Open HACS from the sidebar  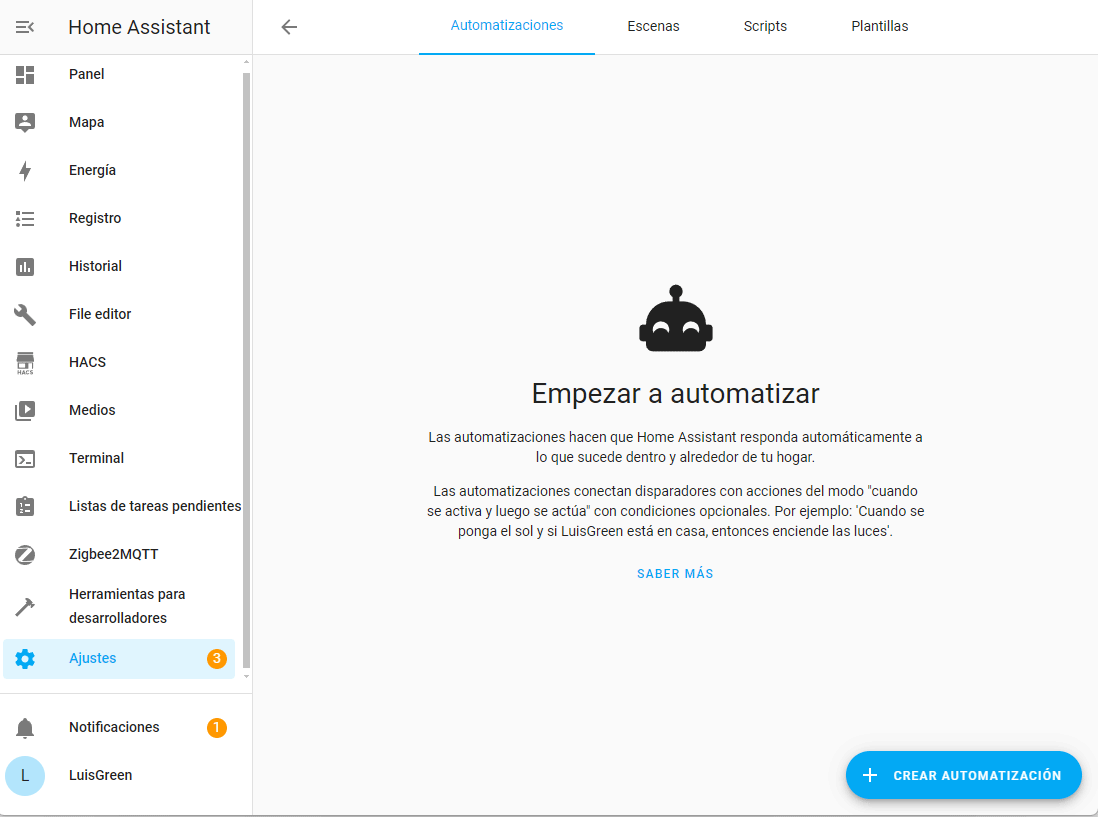coord(119,363)
